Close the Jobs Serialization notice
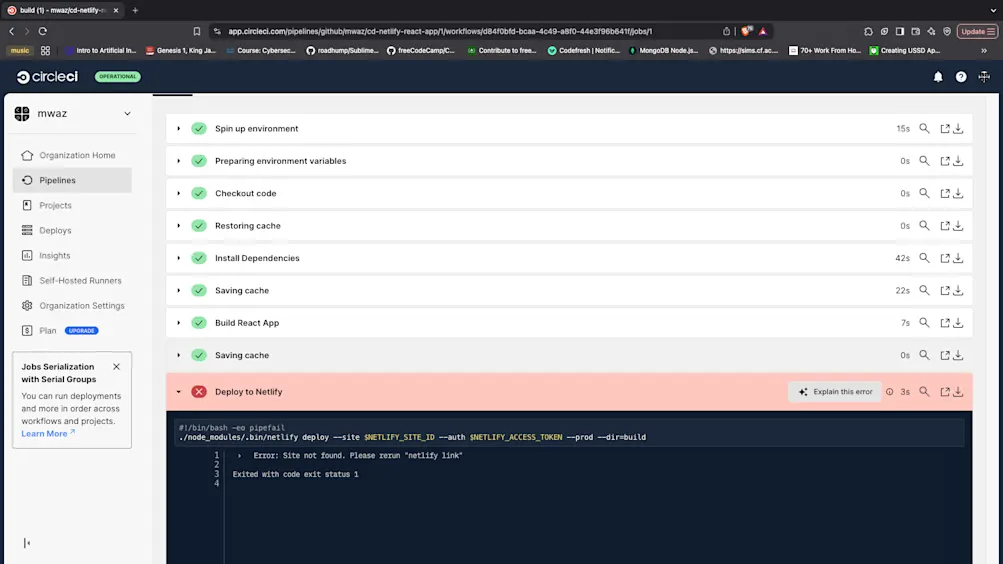This screenshot has height=564, width=1003. point(116,367)
